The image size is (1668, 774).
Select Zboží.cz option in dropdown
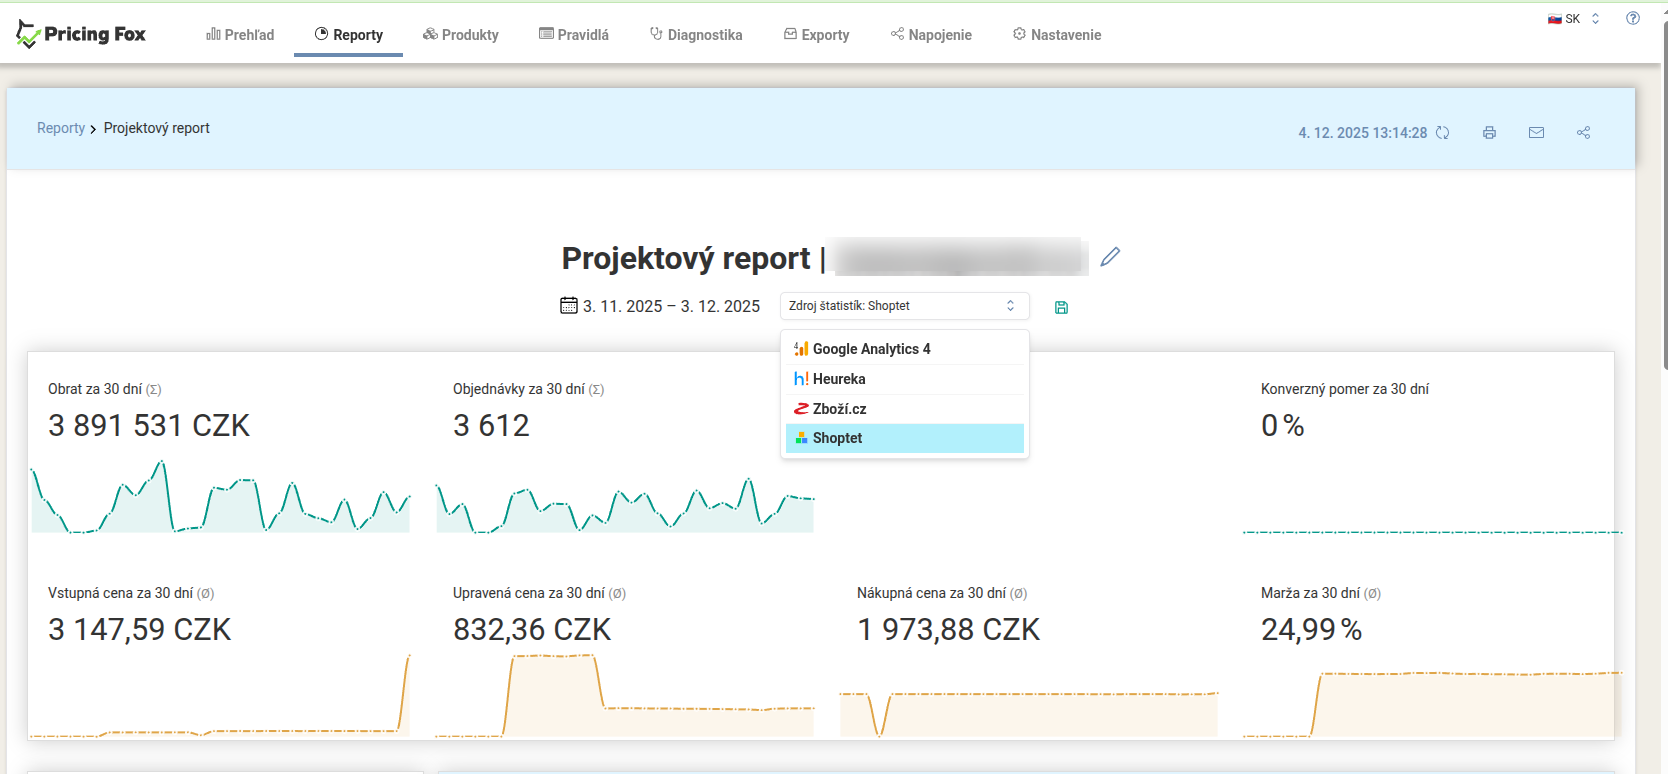tap(838, 409)
